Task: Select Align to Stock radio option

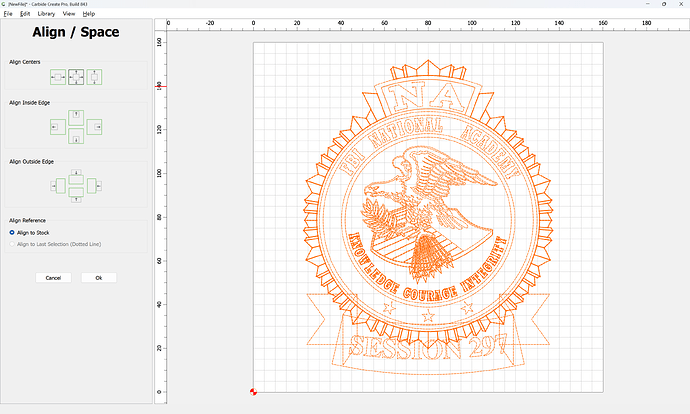Action: [x=29, y=232]
